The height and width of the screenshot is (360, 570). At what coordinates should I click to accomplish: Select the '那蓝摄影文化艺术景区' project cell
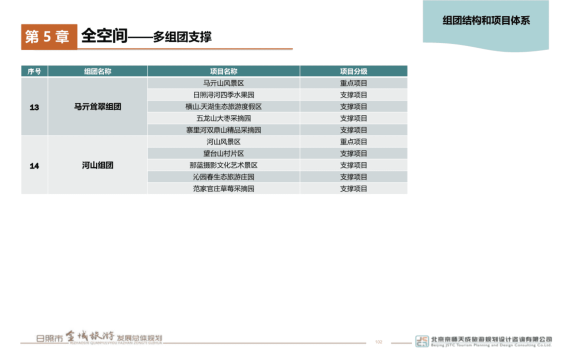[224, 165]
